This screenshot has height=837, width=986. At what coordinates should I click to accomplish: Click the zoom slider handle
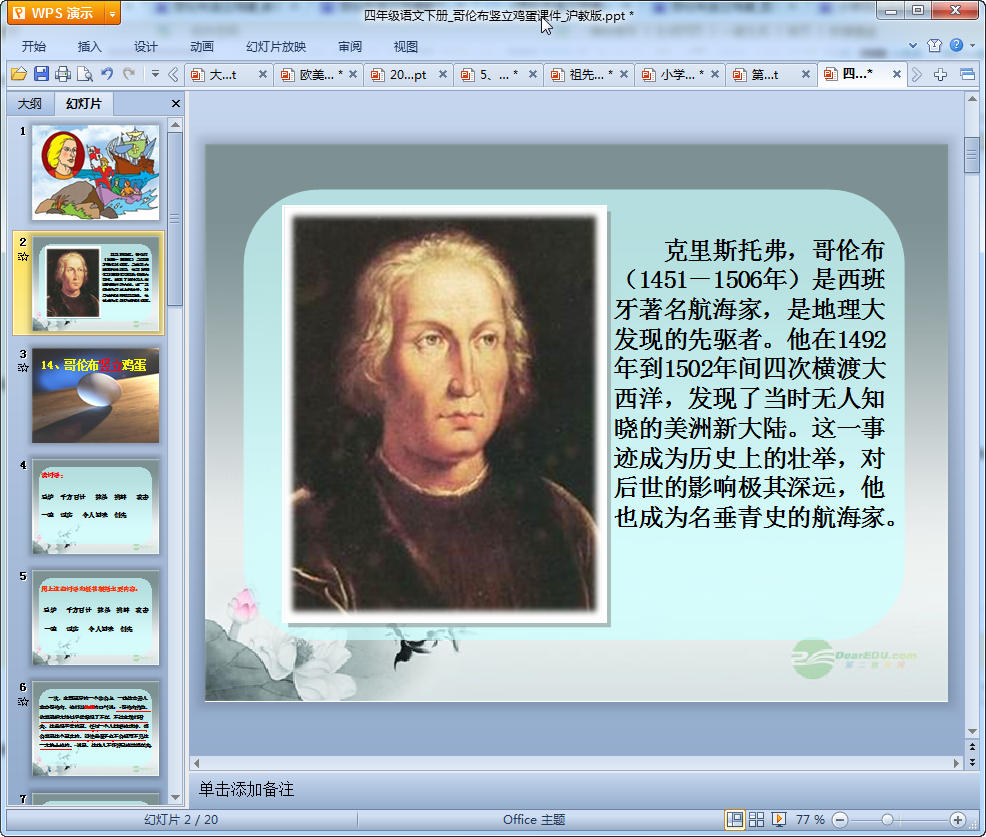887,819
